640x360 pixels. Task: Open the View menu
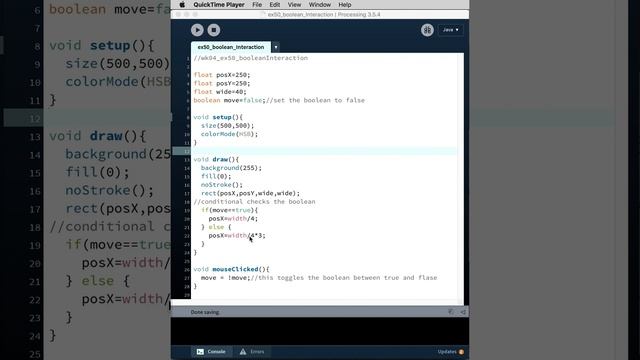coord(294,4)
